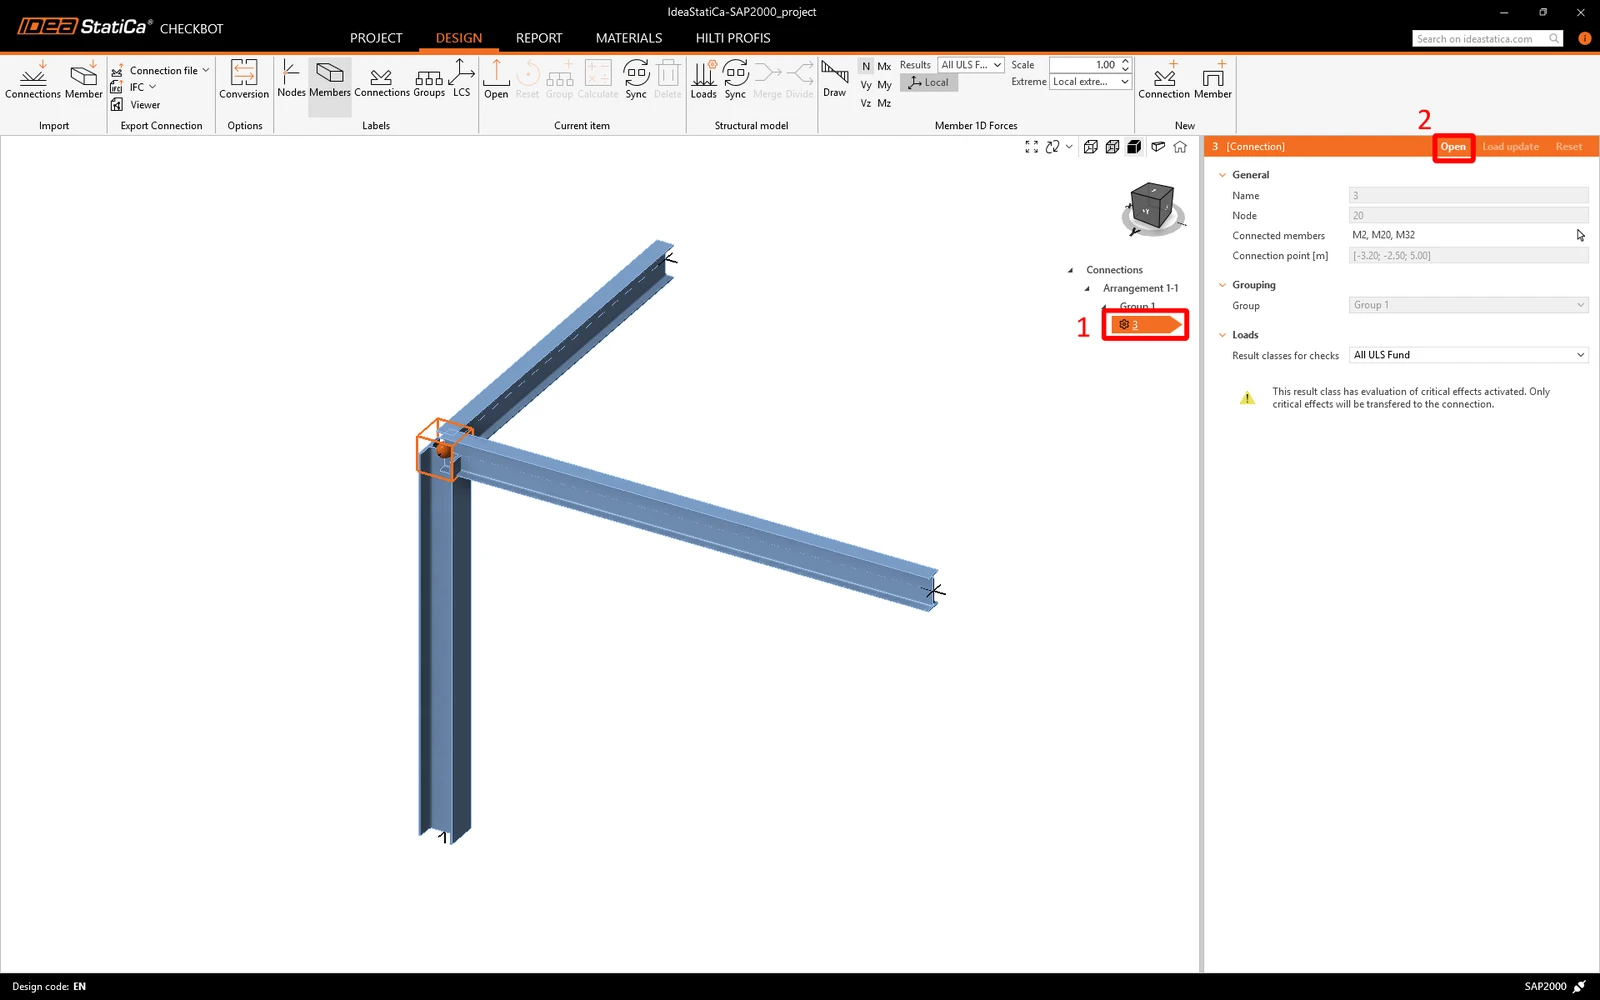Open Result classes for checks dropdown

point(1468,355)
